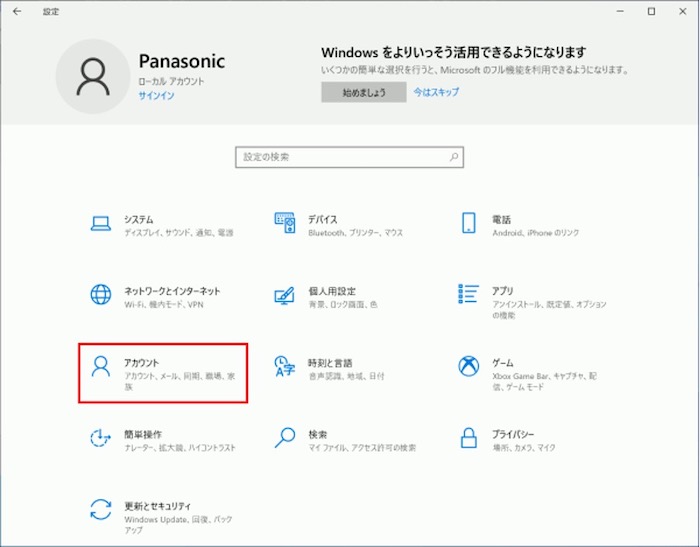Image resolution: width=700 pixels, height=547 pixels.
Task: Select the Phone (電話) icon
Action: pyautogui.click(x=468, y=223)
